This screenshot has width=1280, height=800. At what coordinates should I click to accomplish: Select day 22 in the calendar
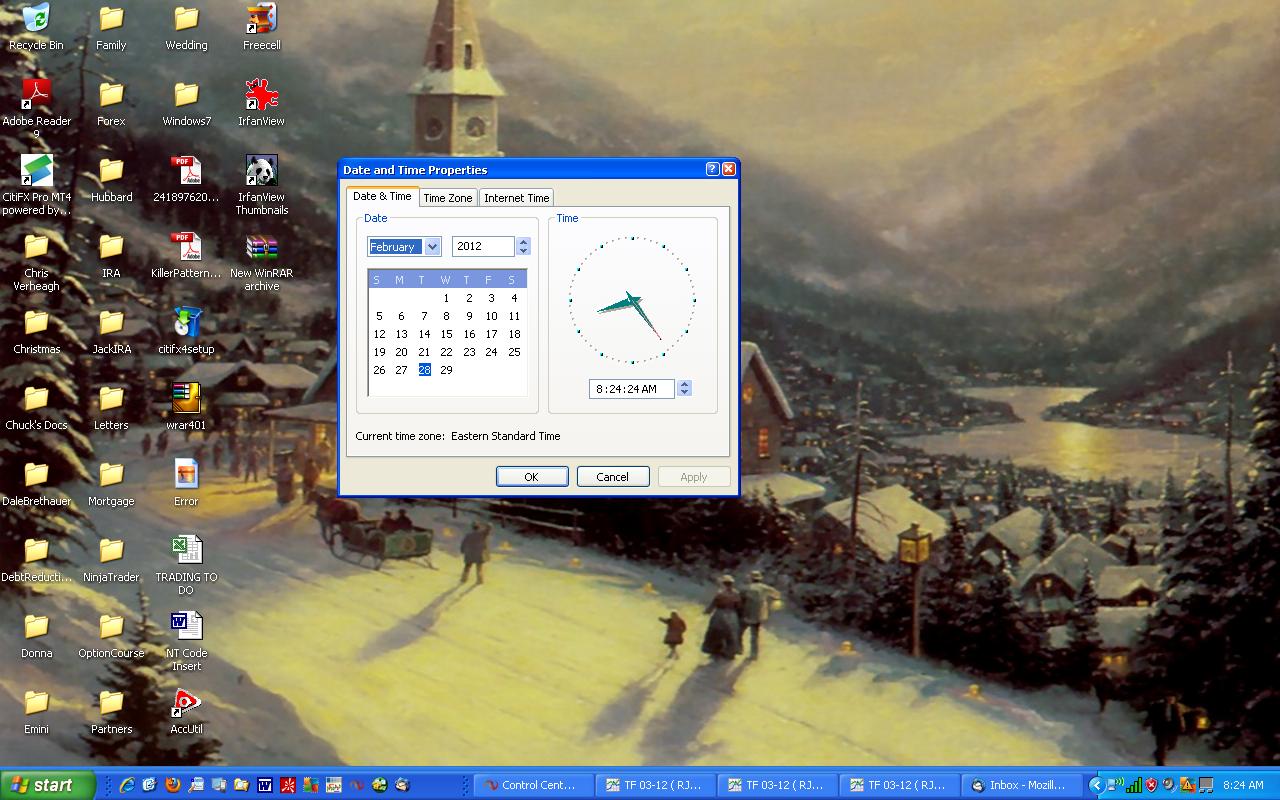click(x=446, y=352)
